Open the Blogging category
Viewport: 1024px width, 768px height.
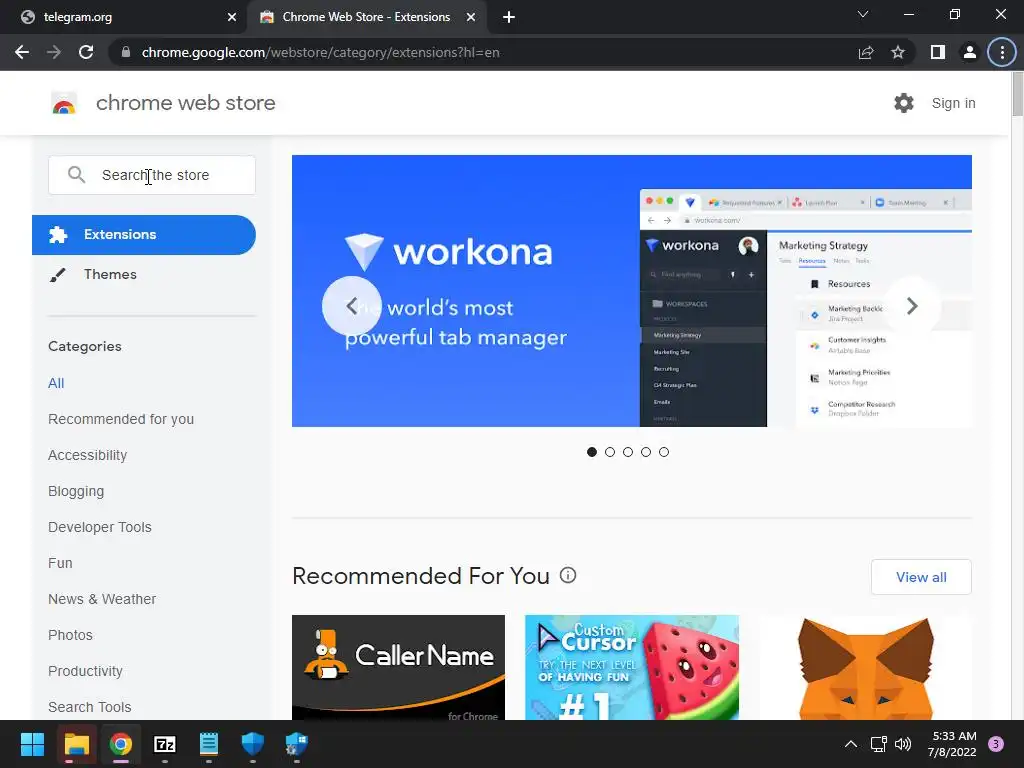[x=76, y=491]
